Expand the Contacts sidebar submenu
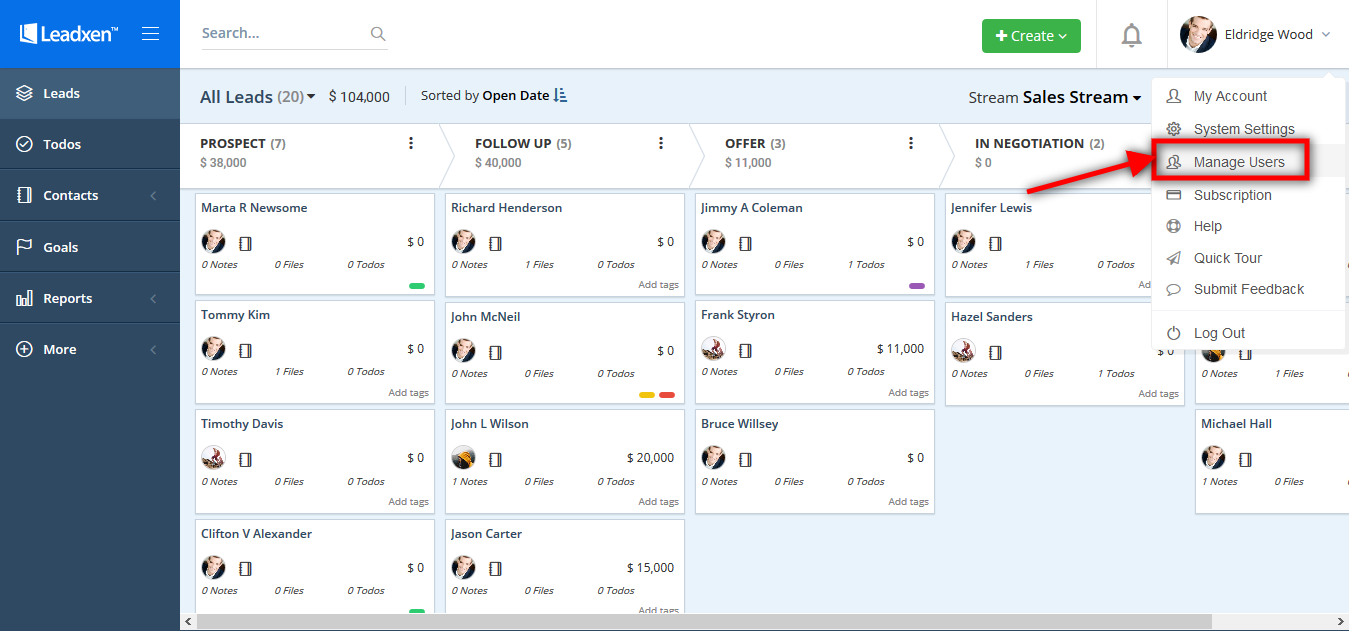The width and height of the screenshot is (1349, 631). click(153, 196)
